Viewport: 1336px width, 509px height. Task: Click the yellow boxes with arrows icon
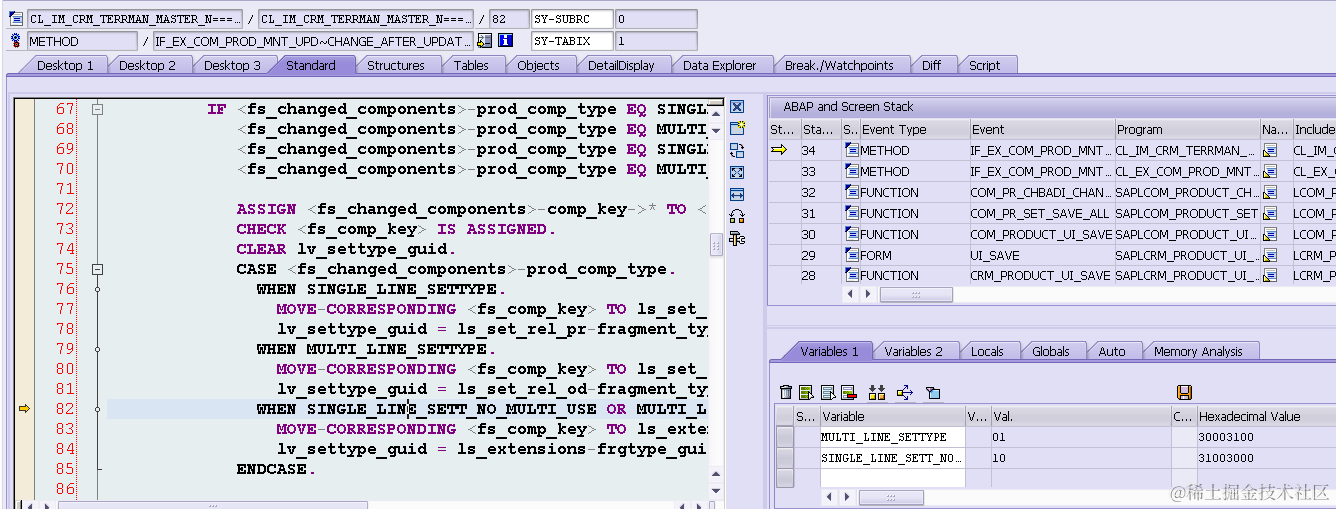pos(877,392)
